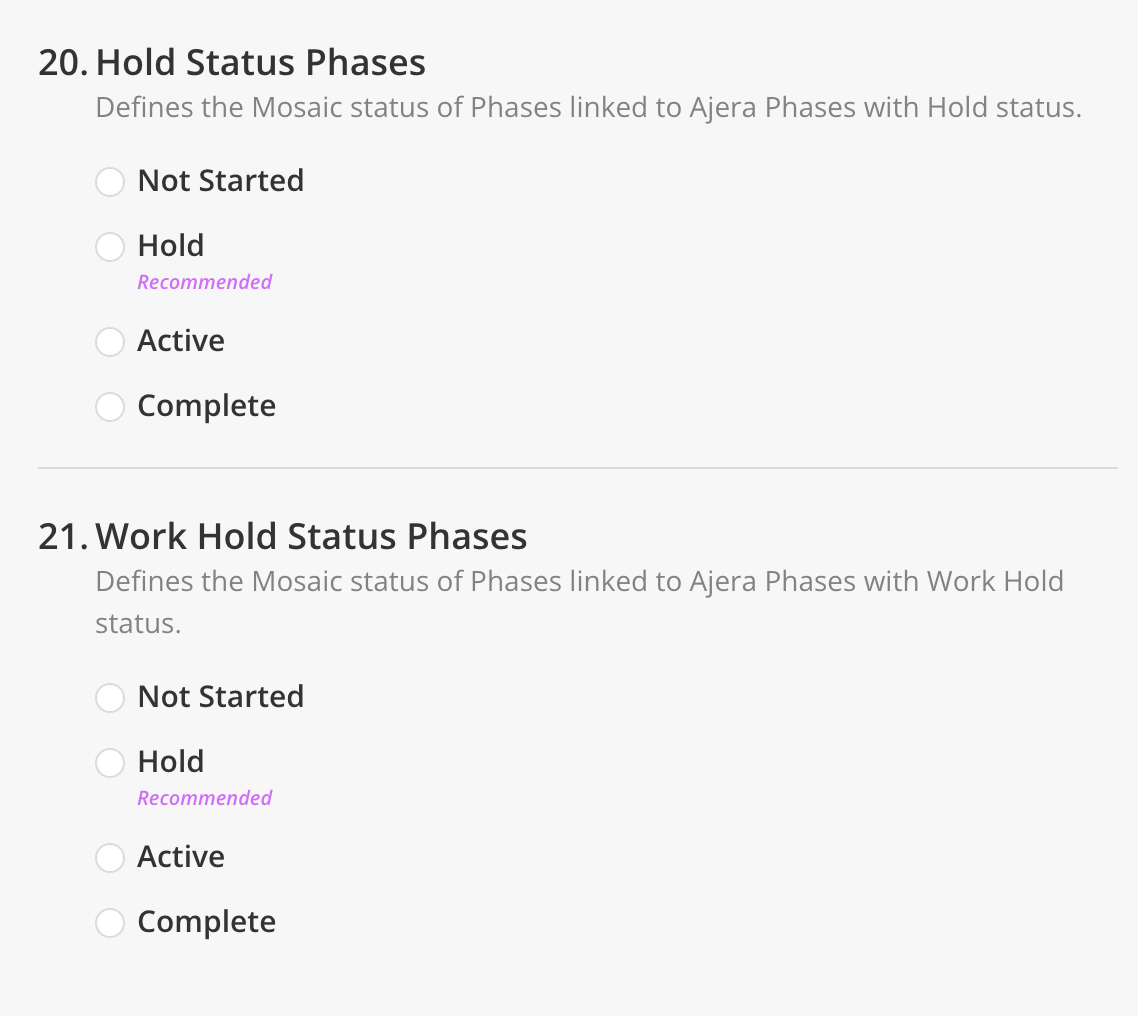Select Active radio in Work Hold Status Phases
This screenshot has height=1016, width=1138.
tap(110, 857)
